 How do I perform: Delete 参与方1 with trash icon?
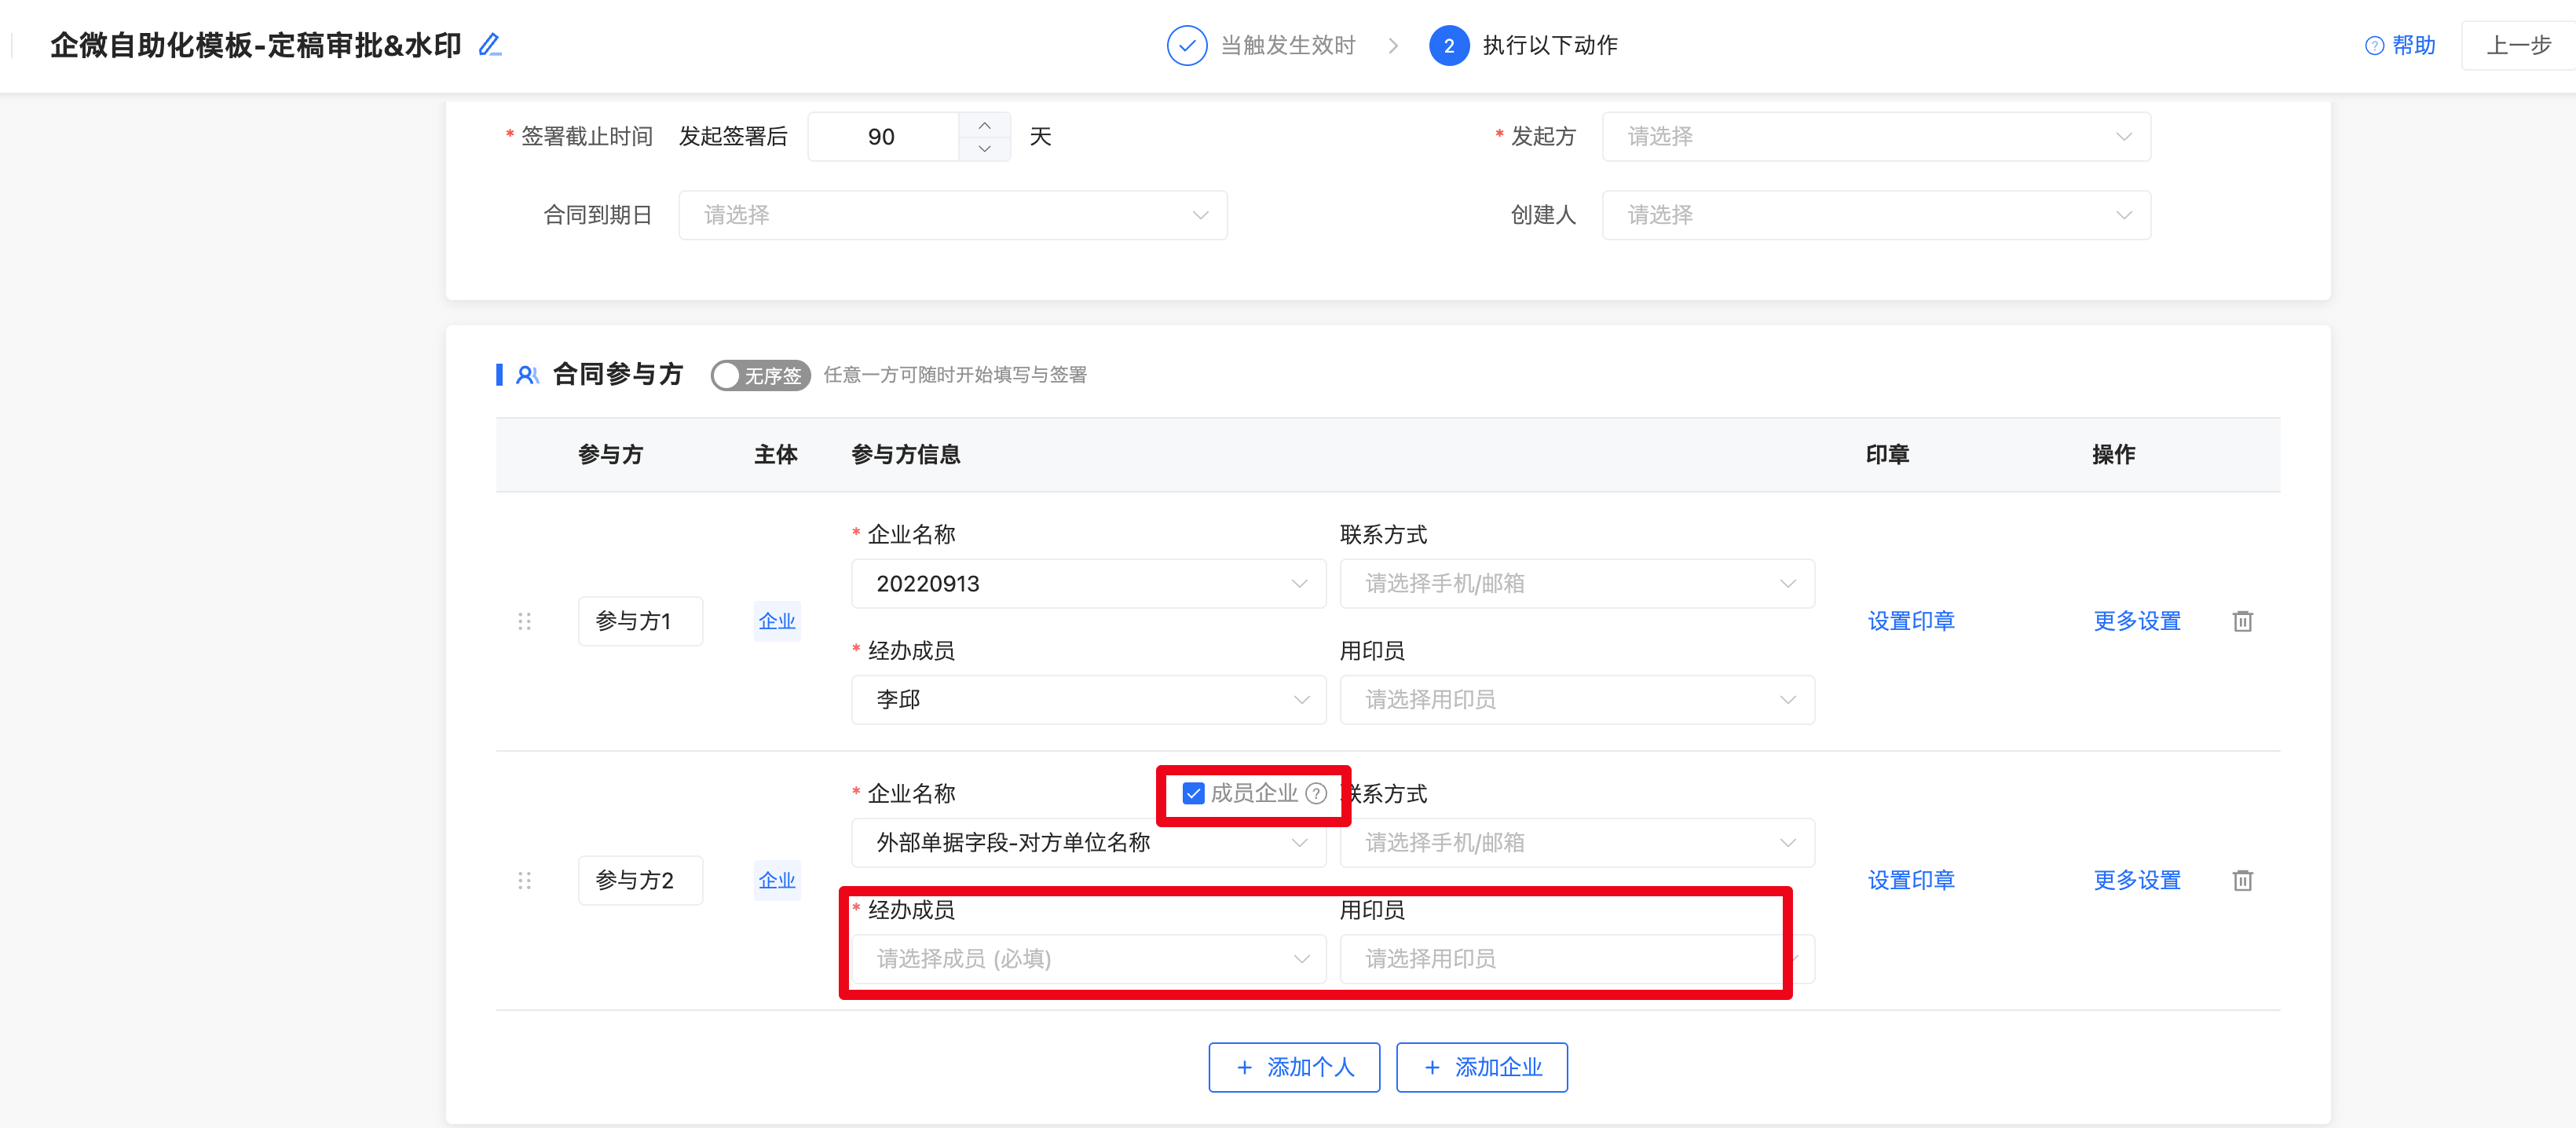click(x=2242, y=621)
